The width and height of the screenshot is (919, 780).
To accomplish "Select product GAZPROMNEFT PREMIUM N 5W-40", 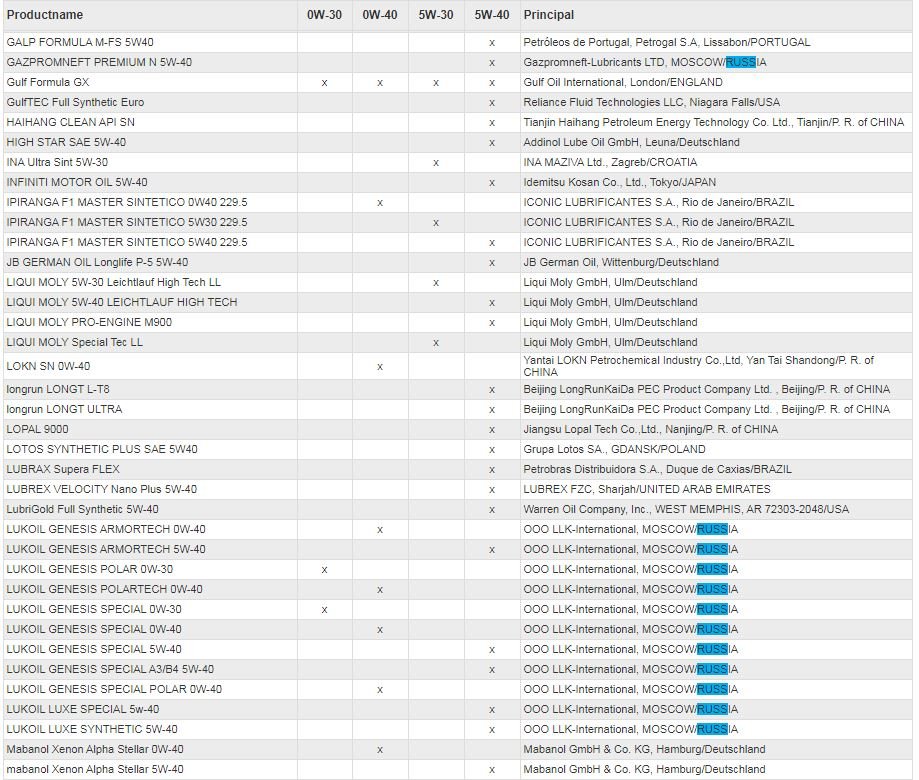I will point(99,62).
